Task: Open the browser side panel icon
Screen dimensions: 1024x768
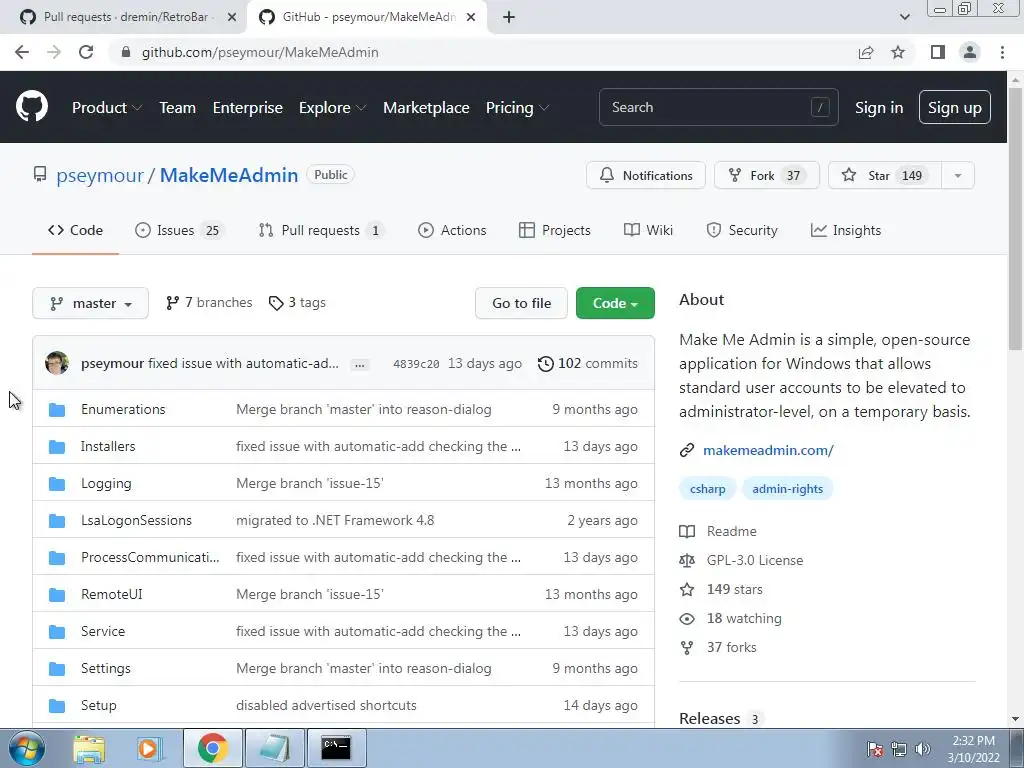Action: pyautogui.click(x=938, y=52)
